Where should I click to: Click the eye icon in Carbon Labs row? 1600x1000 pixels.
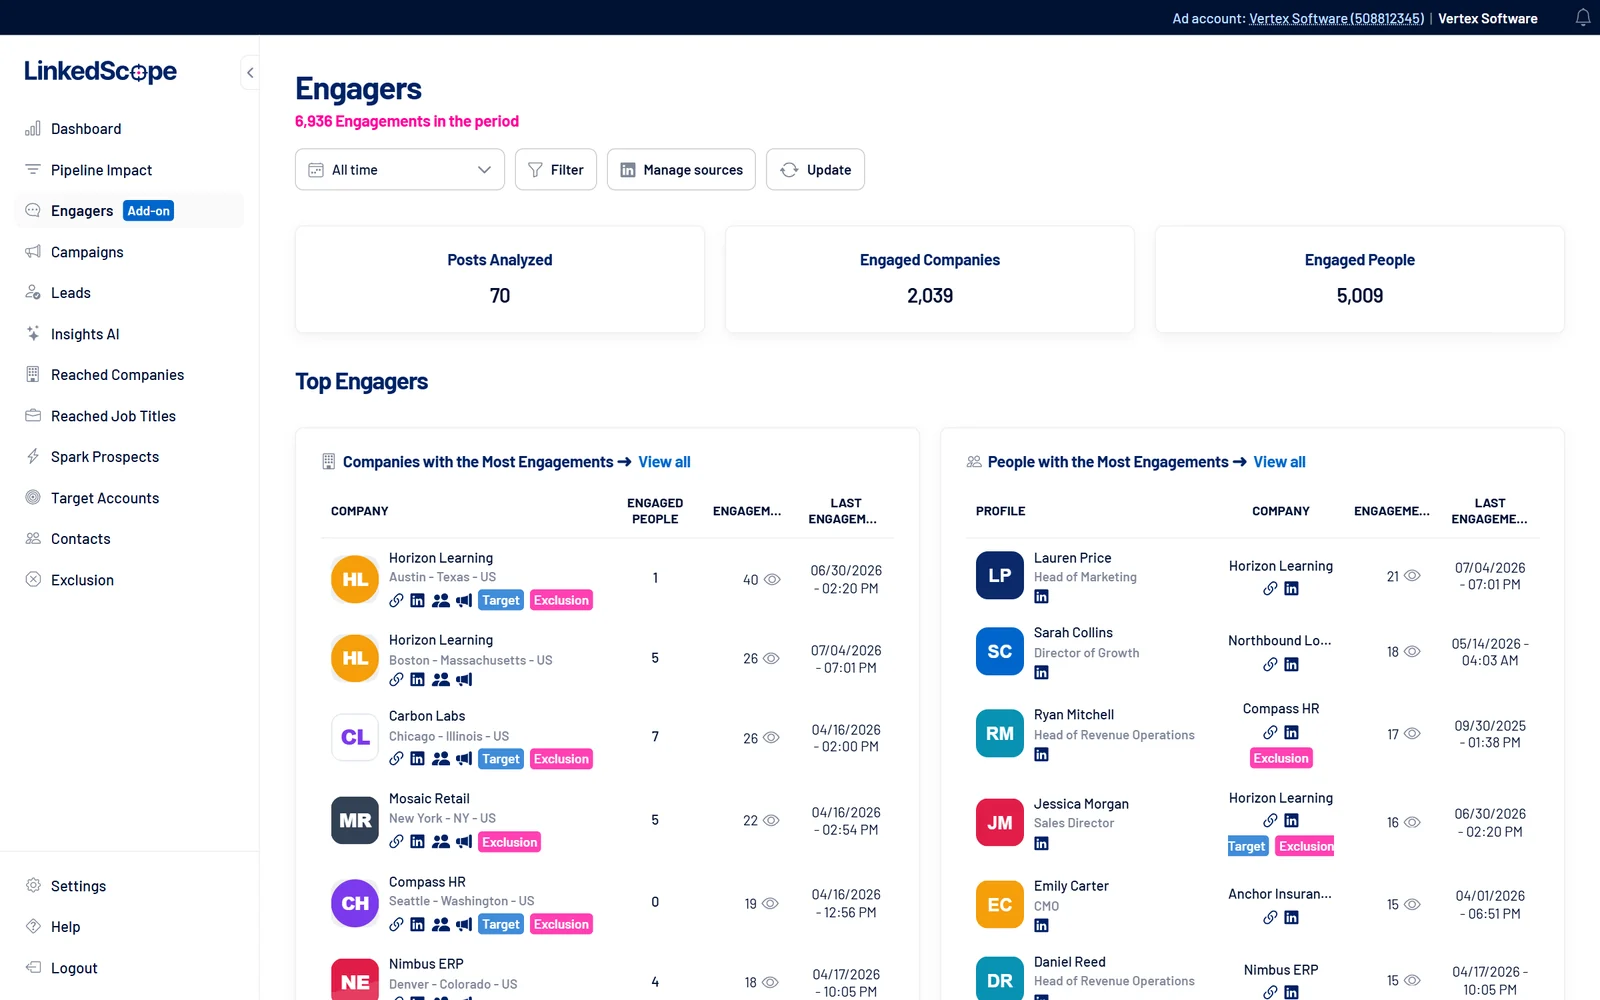coord(772,738)
